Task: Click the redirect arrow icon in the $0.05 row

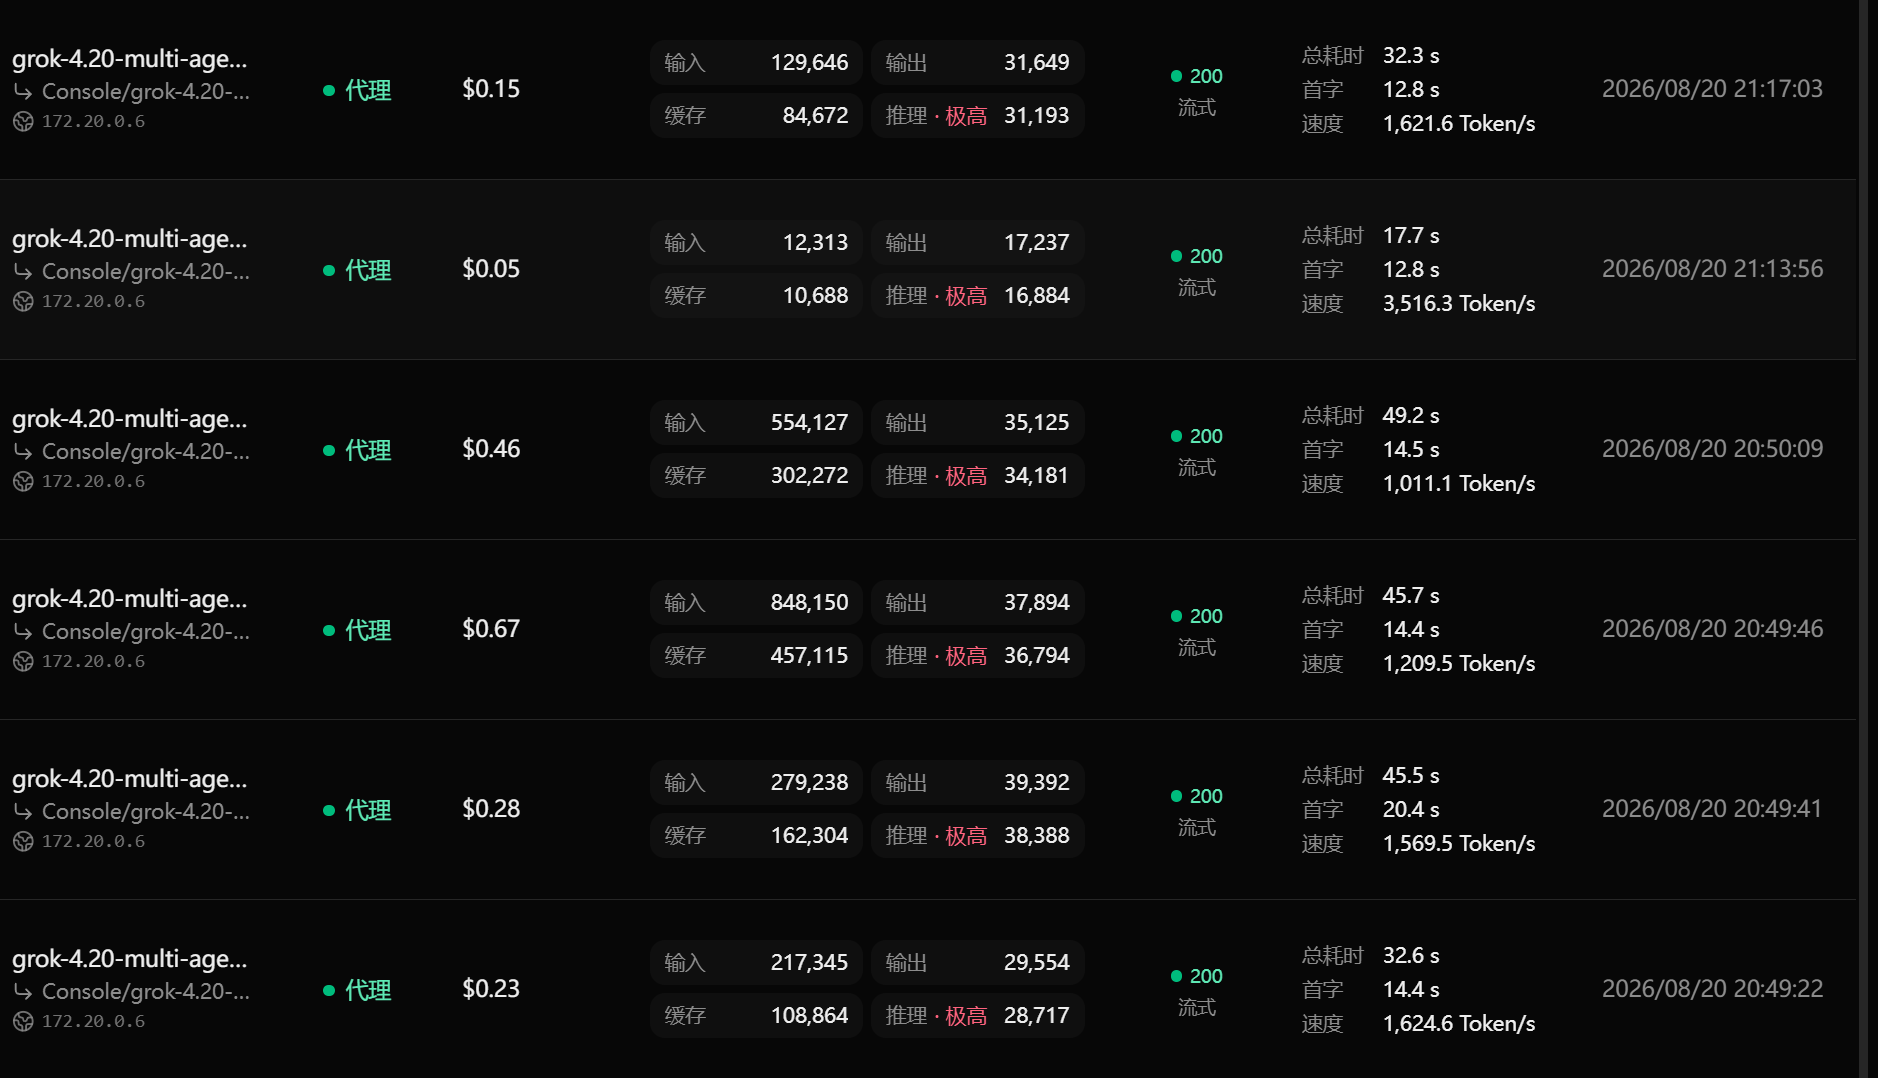Action: [23, 272]
